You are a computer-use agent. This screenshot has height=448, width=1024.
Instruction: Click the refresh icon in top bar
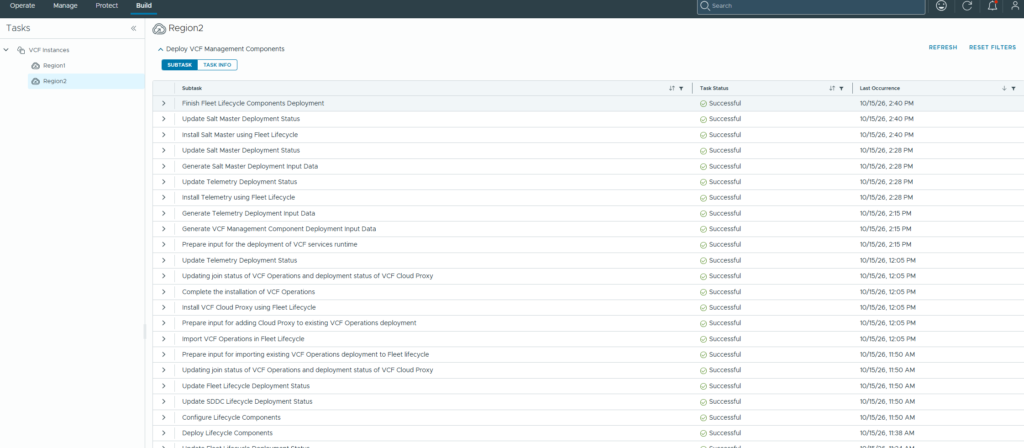click(967, 6)
